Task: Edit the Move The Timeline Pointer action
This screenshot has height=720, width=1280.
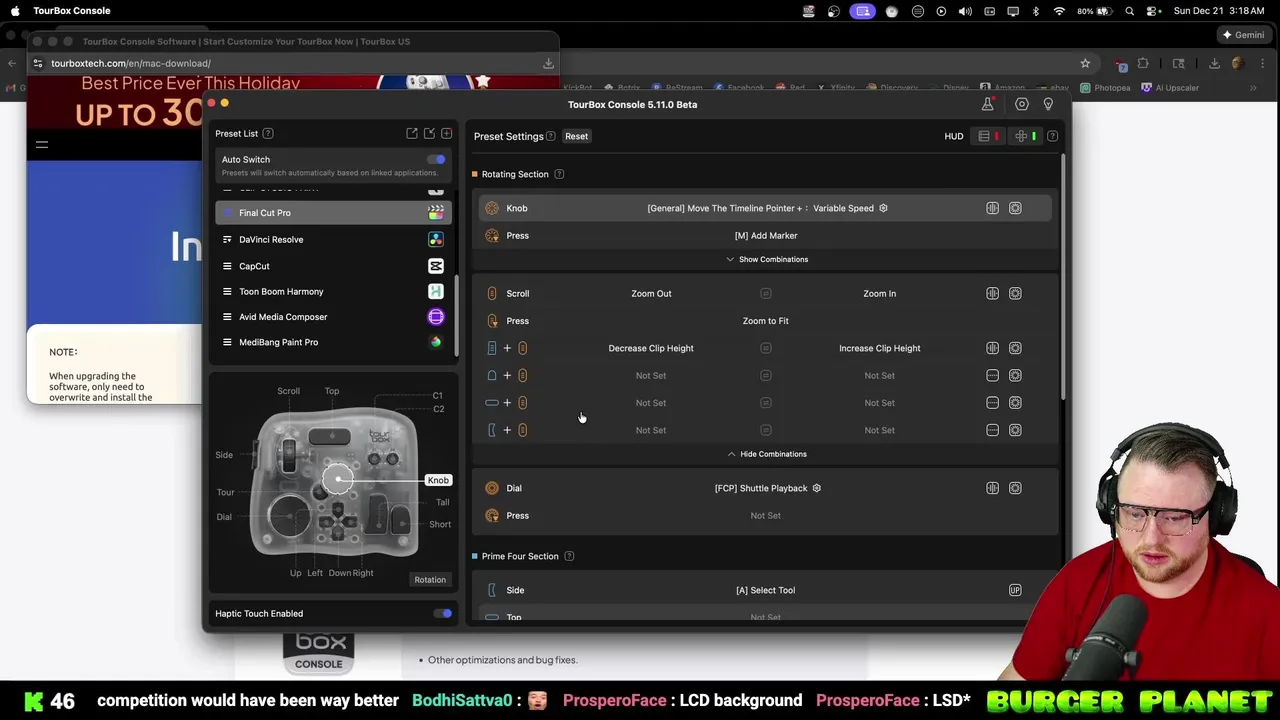Action: 760,208
